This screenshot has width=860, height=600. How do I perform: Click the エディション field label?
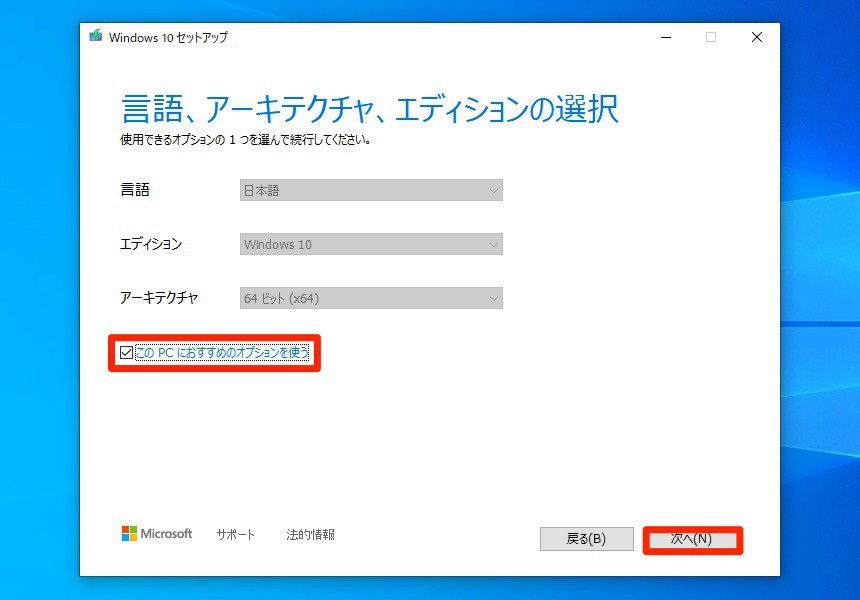pos(151,244)
